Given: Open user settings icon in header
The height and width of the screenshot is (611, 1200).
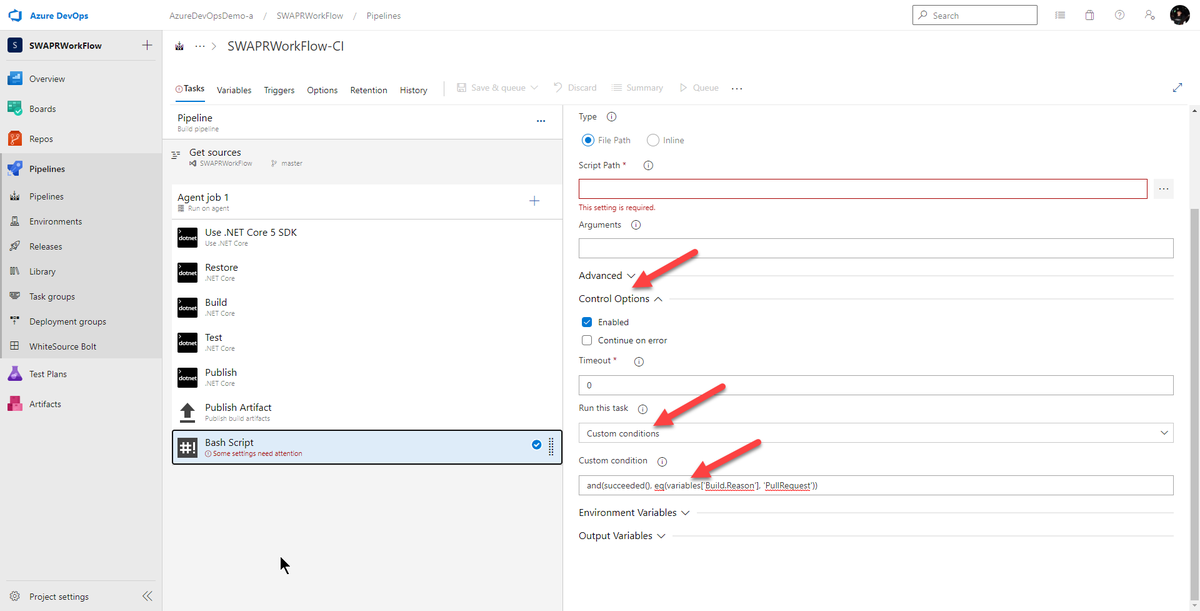Looking at the screenshot, I should (x=1150, y=16).
